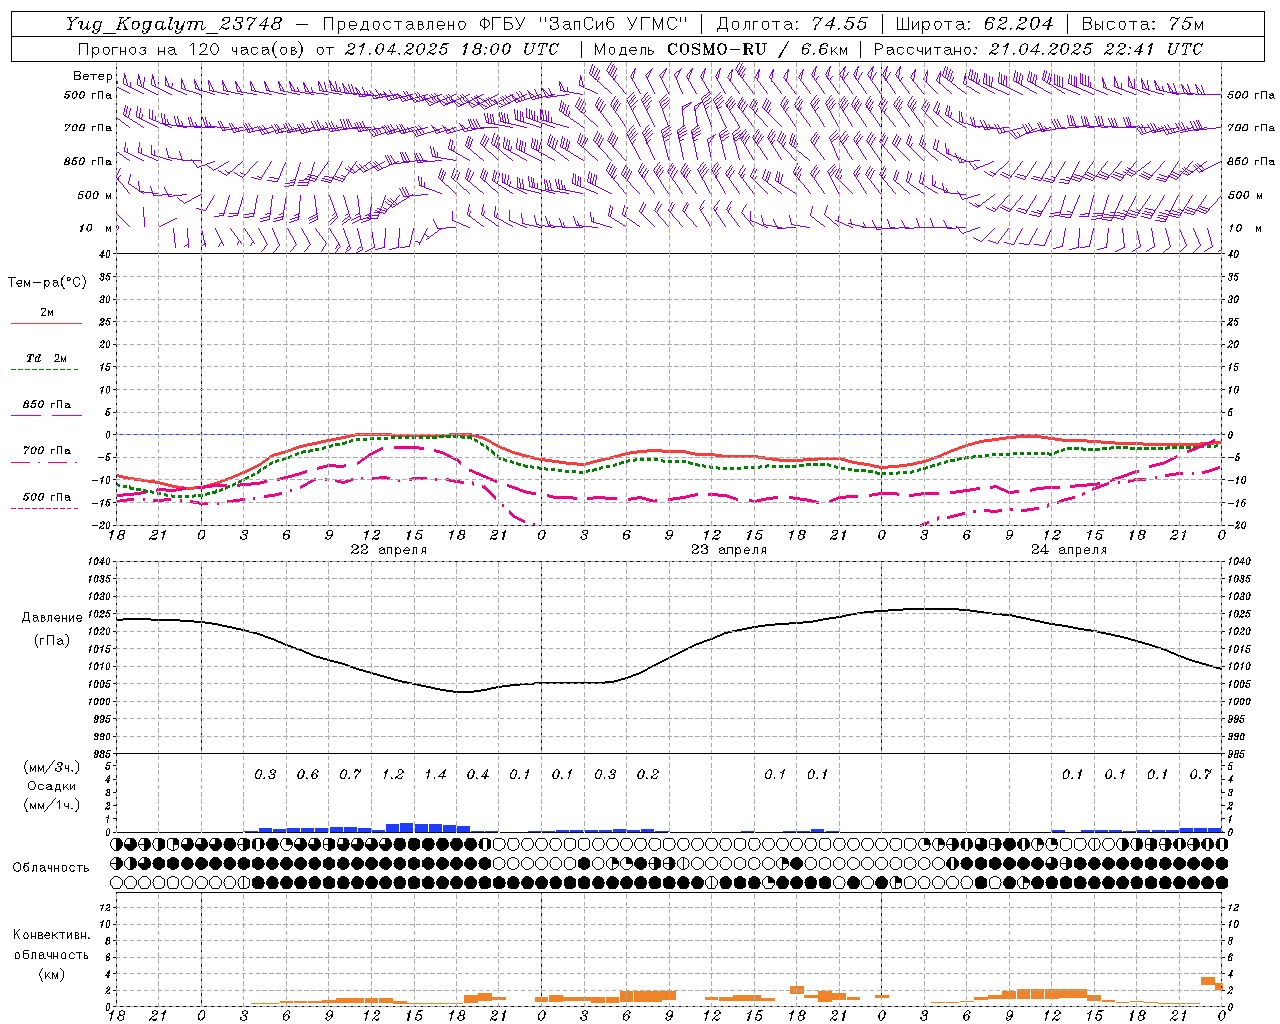This screenshot has height=1024, width=1280.
Task: Click the Долгота: 74.55 header field
Action: pyautogui.click(x=792, y=23)
